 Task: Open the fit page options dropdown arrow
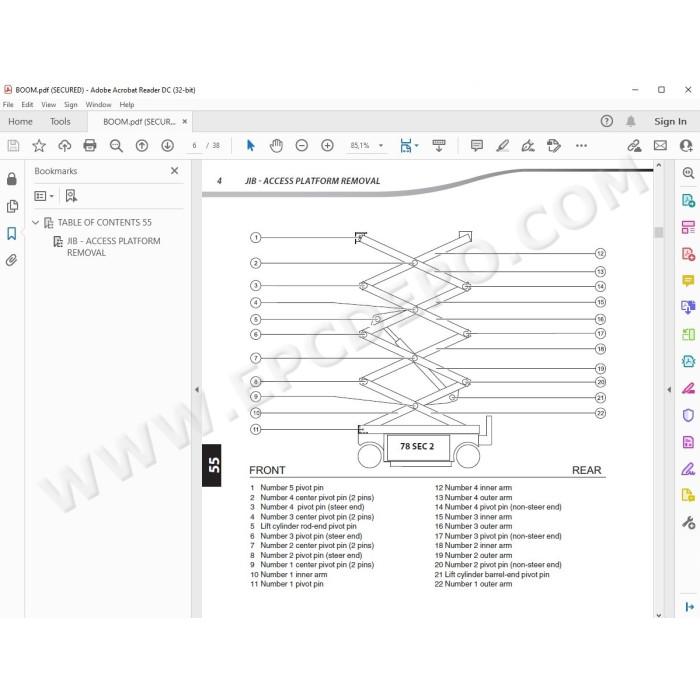tap(417, 146)
